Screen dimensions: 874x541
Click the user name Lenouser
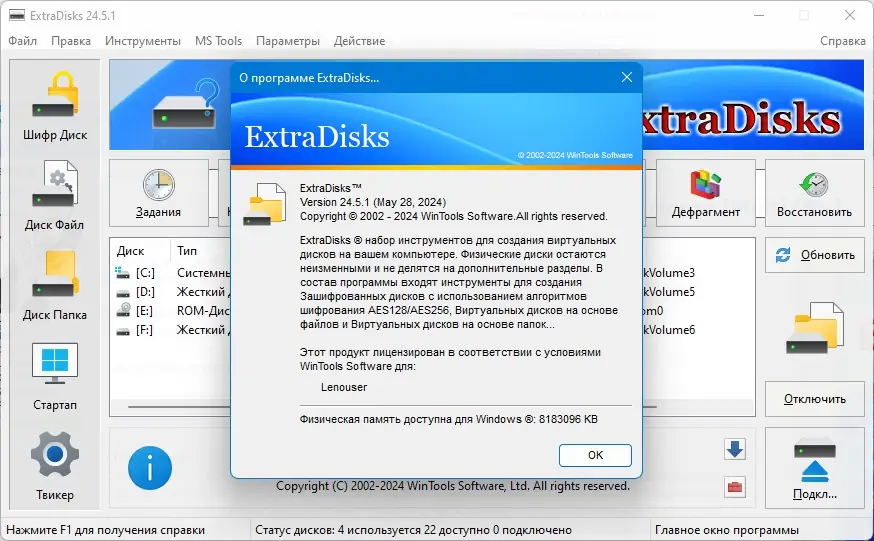(344, 387)
